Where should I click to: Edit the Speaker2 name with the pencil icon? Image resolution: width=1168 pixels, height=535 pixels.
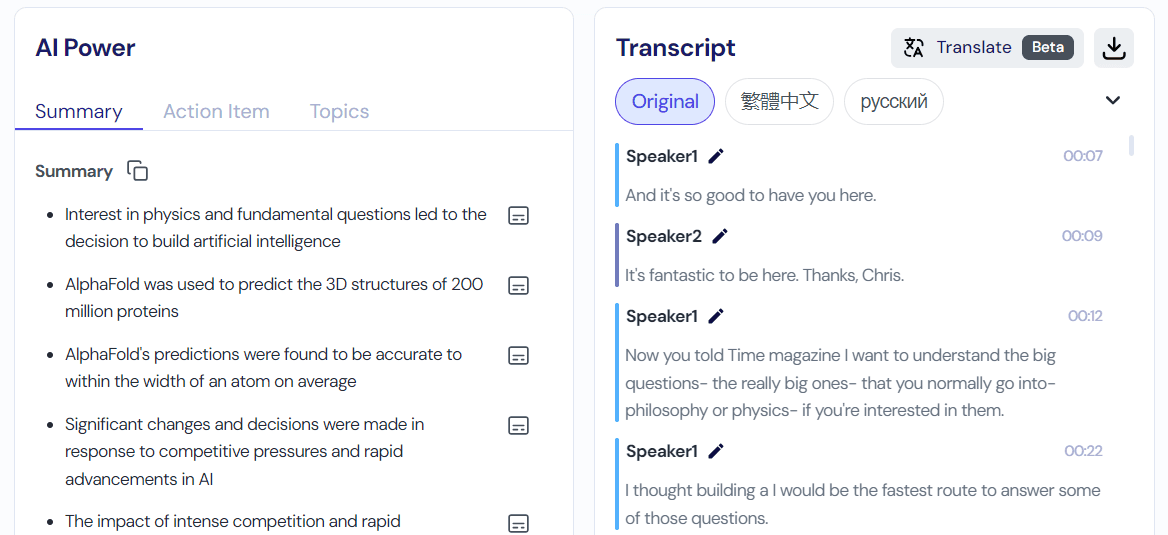(x=720, y=236)
